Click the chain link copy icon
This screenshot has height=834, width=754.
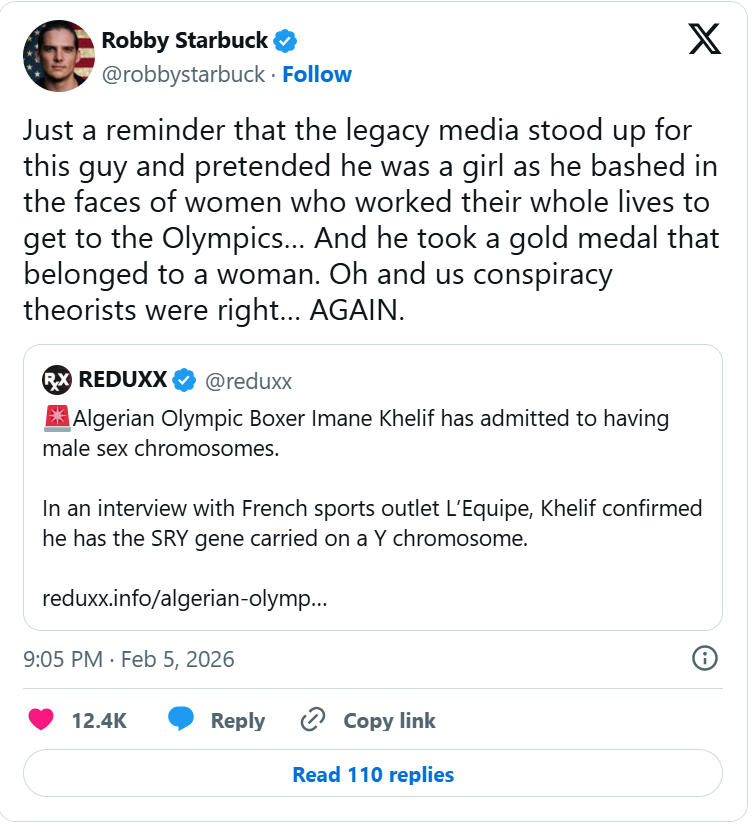tap(314, 720)
